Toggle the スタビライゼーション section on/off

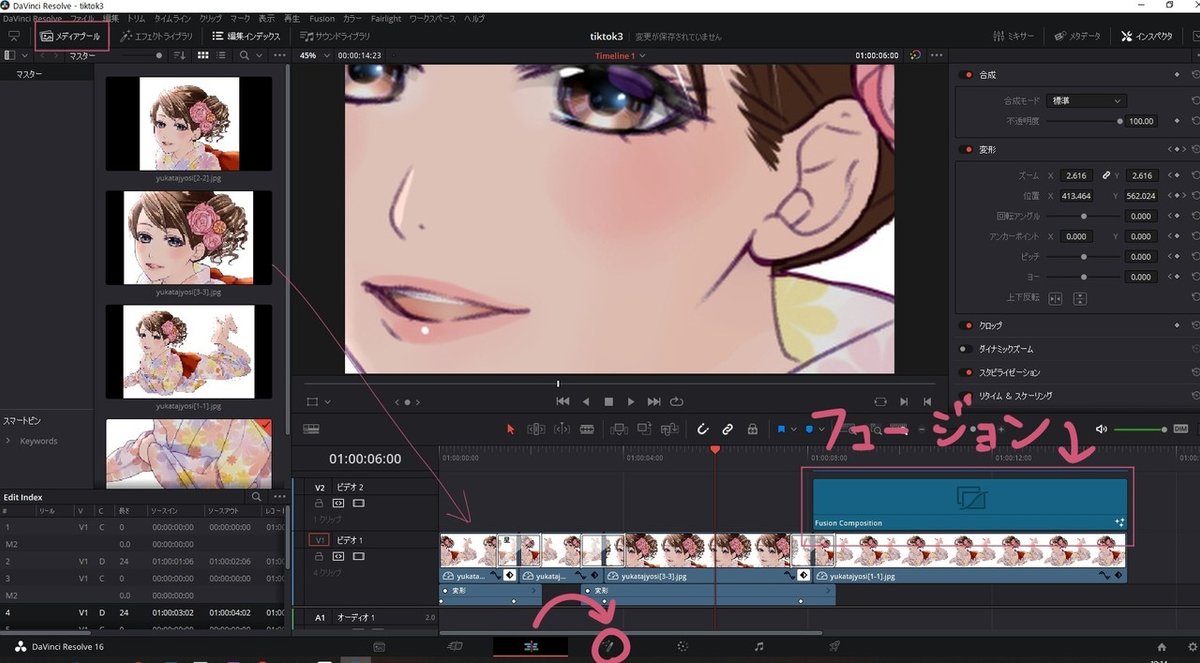click(966, 372)
